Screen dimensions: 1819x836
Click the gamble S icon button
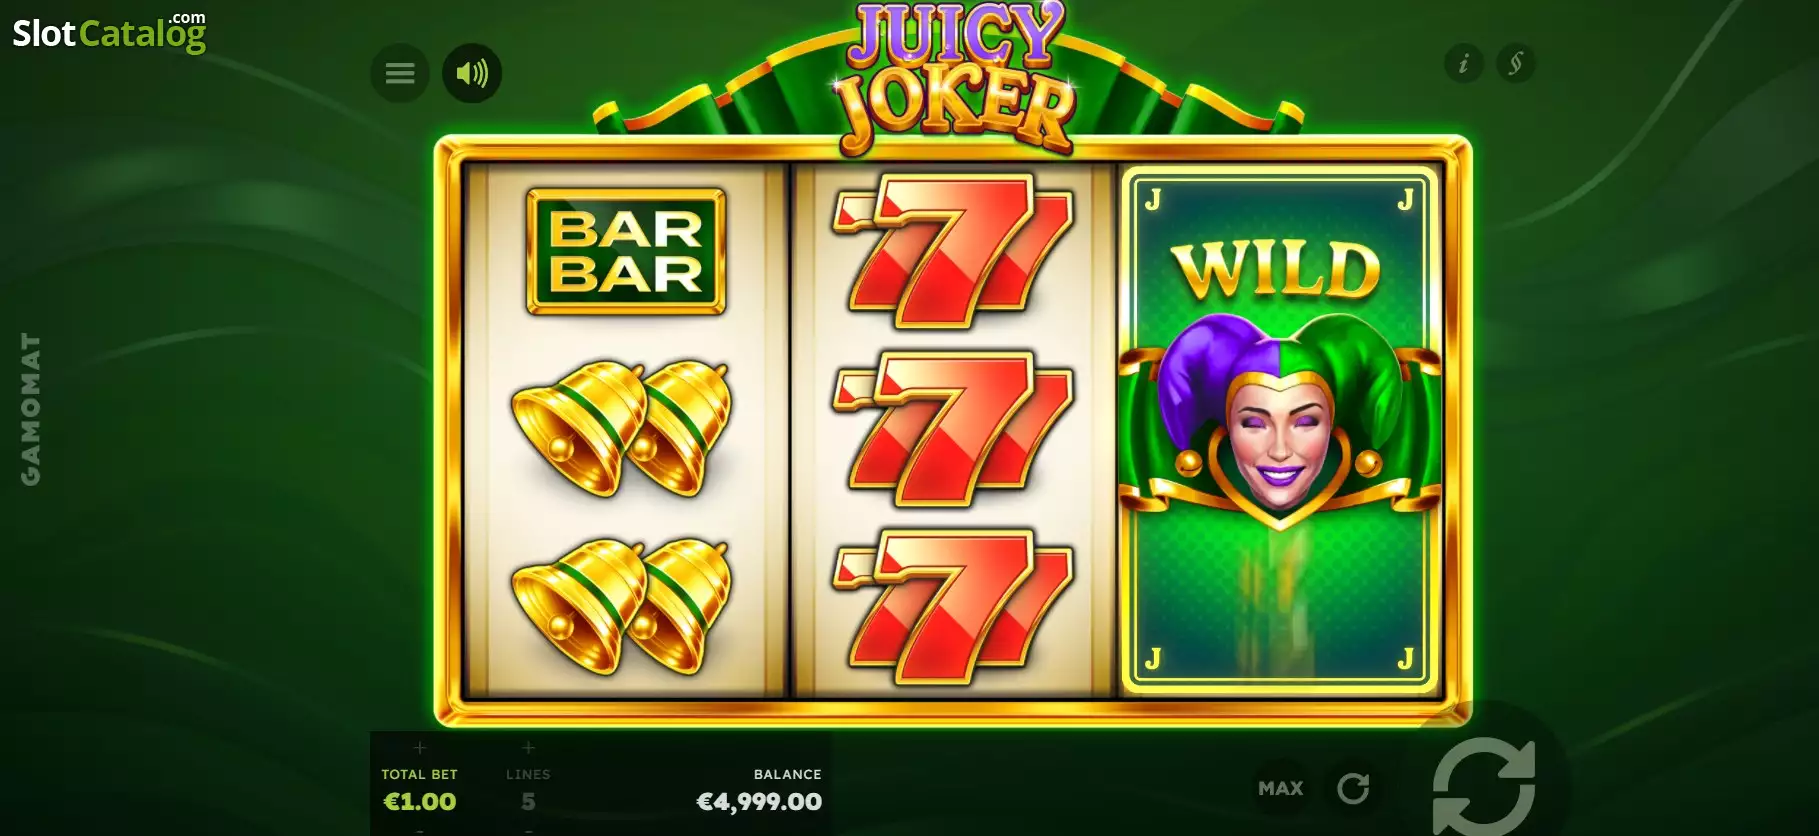coord(1516,64)
